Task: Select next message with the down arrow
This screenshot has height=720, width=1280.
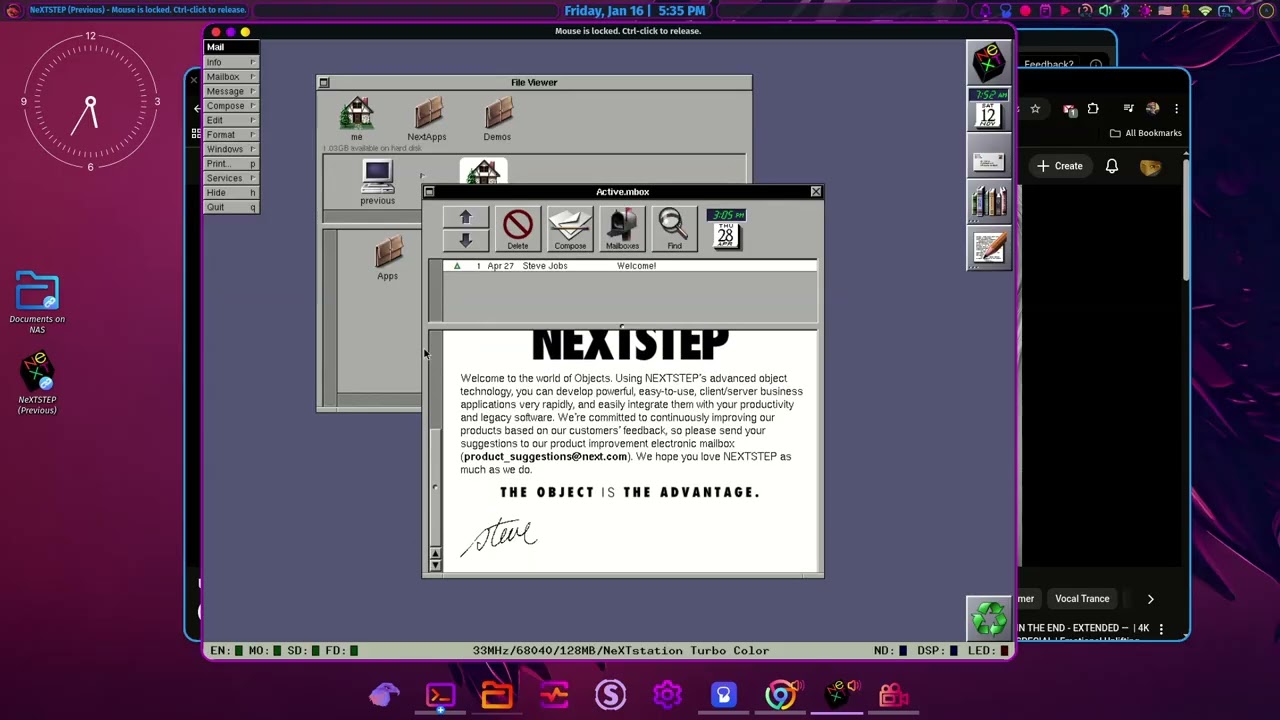Action: tap(465, 240)
